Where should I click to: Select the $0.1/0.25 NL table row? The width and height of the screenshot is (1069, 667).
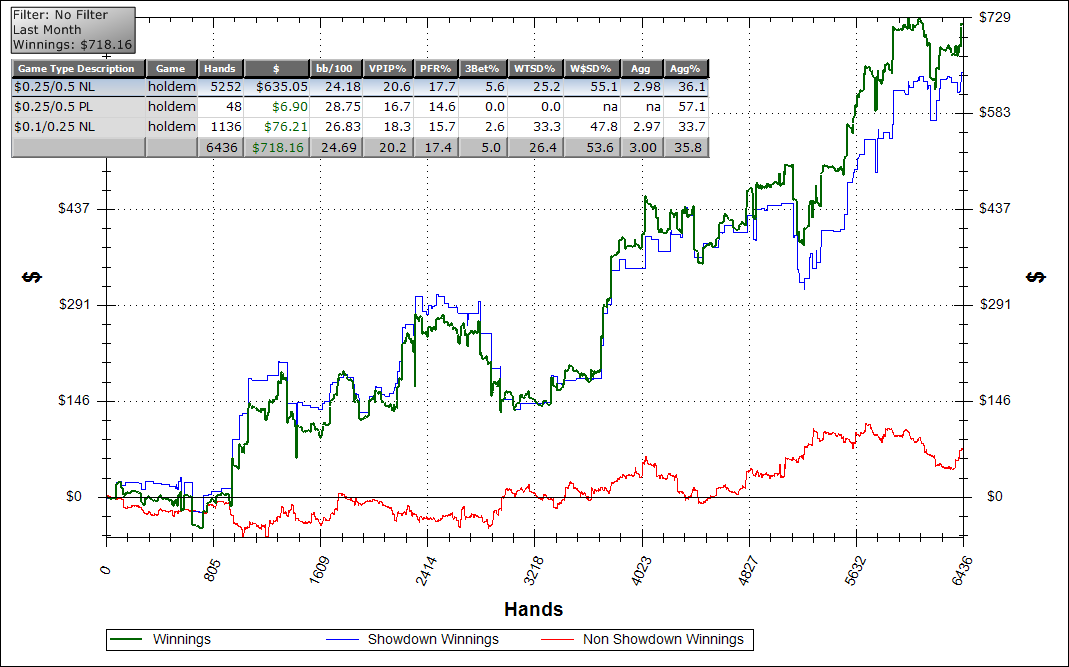pos(77,126)
